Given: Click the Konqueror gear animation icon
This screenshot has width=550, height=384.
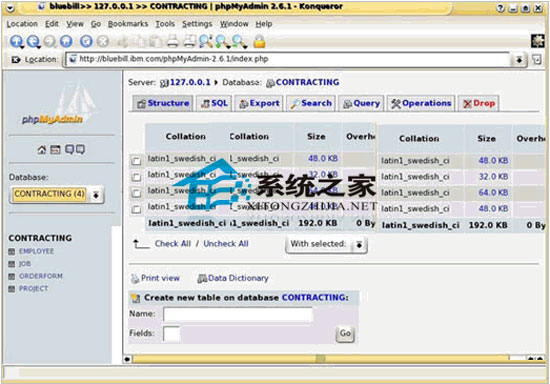Looking at the screenshot, I should [x=538, y=41].
